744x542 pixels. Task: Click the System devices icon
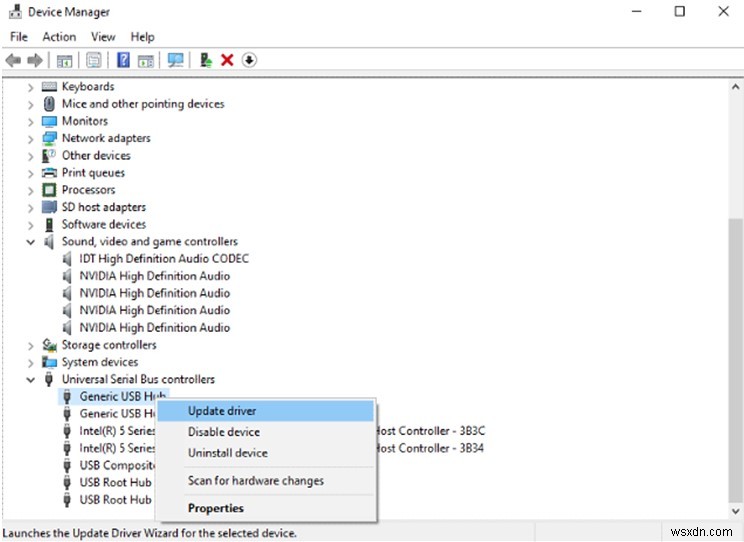pyautogui.click(x=49, y=362)
